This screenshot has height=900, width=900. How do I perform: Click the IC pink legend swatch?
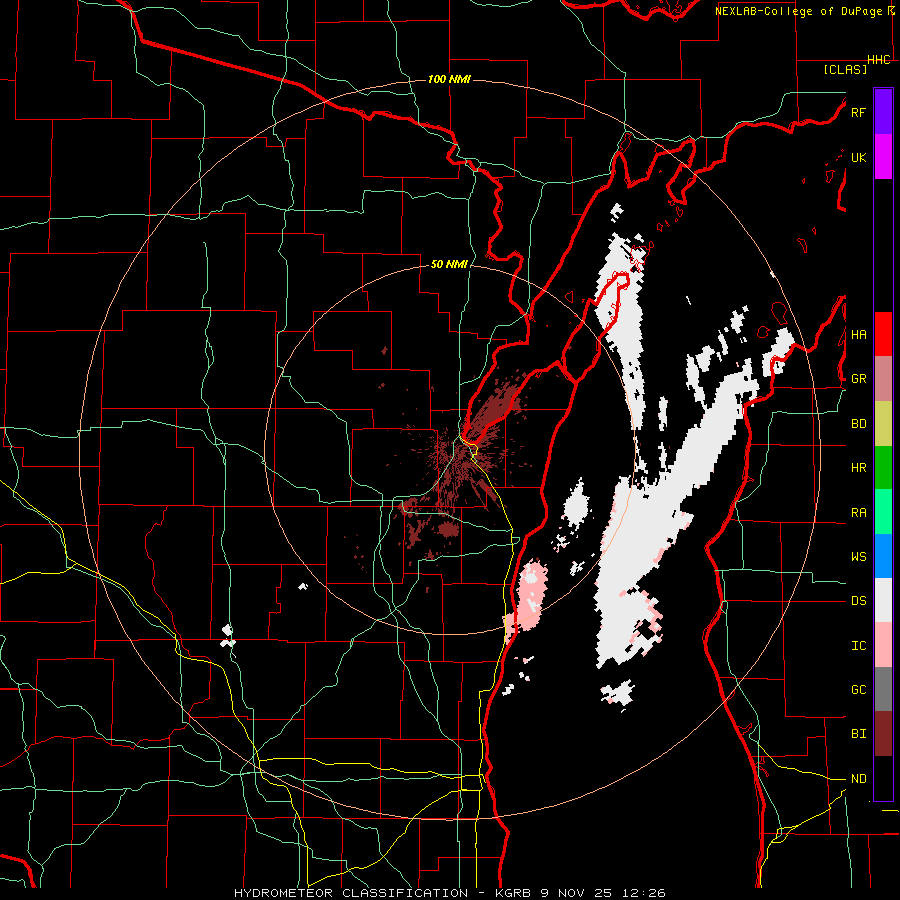click(883, 645)
